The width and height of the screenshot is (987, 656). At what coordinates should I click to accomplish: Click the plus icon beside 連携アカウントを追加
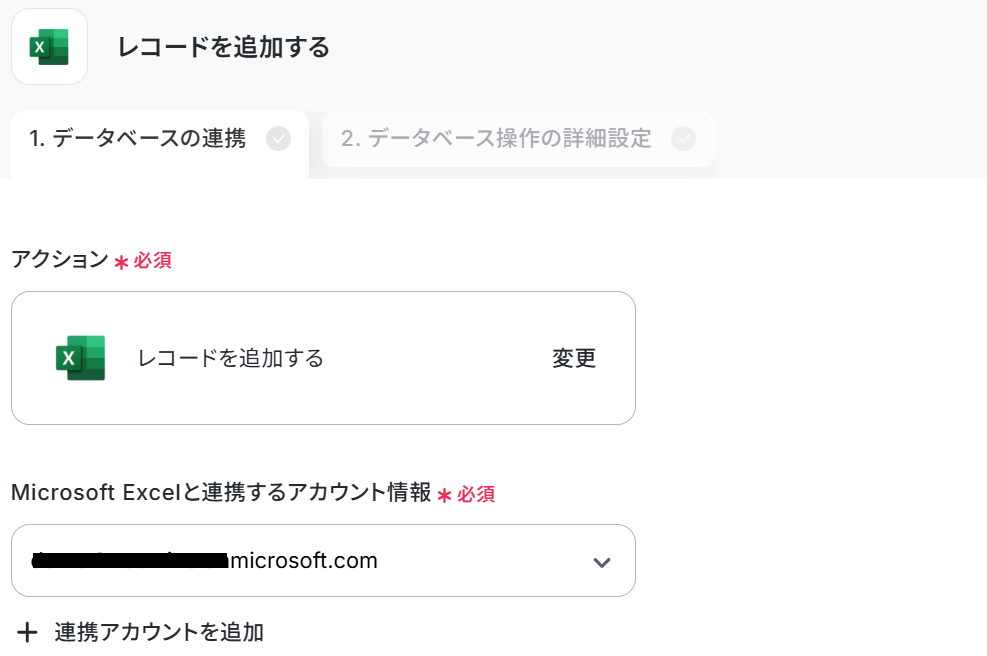pos(28,632)
